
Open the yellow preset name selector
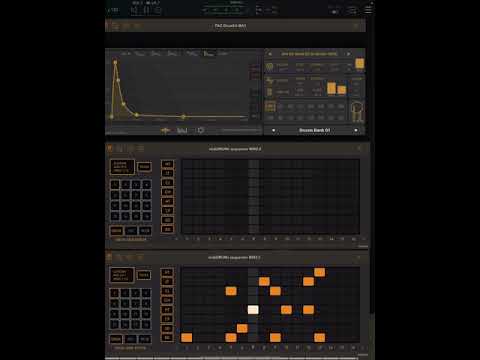click(309, 54)
